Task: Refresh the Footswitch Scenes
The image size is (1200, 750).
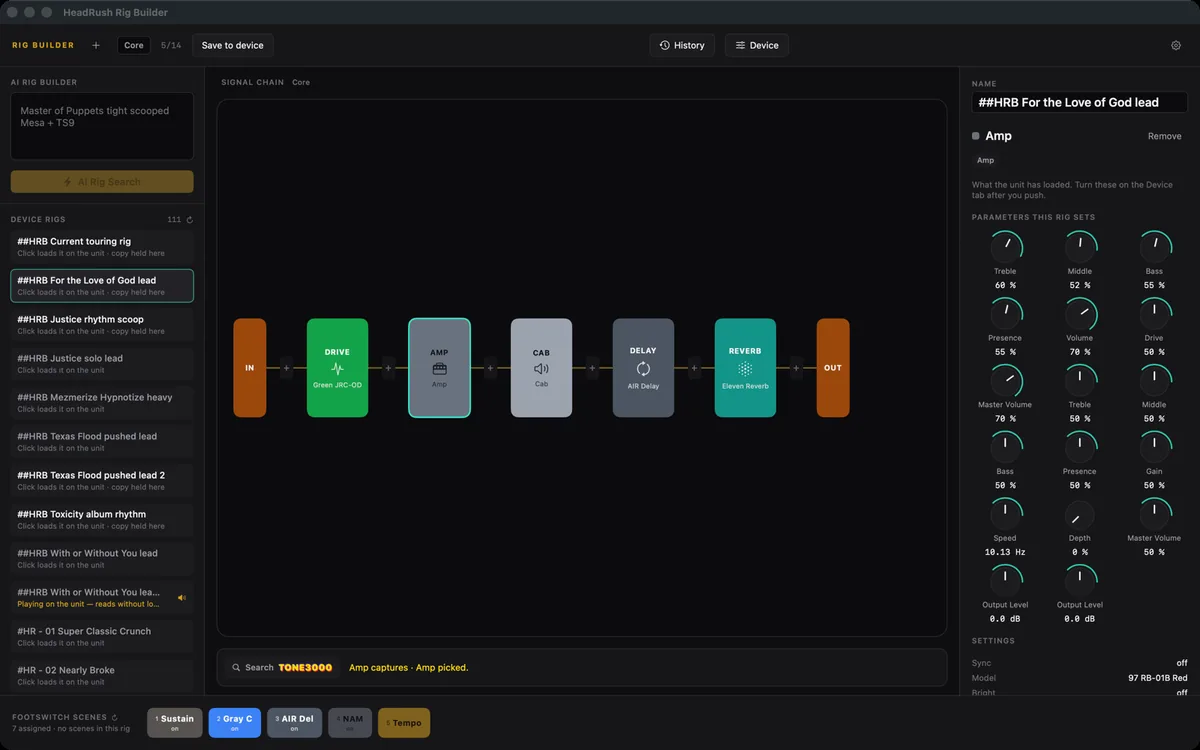Action: [115, 717]
